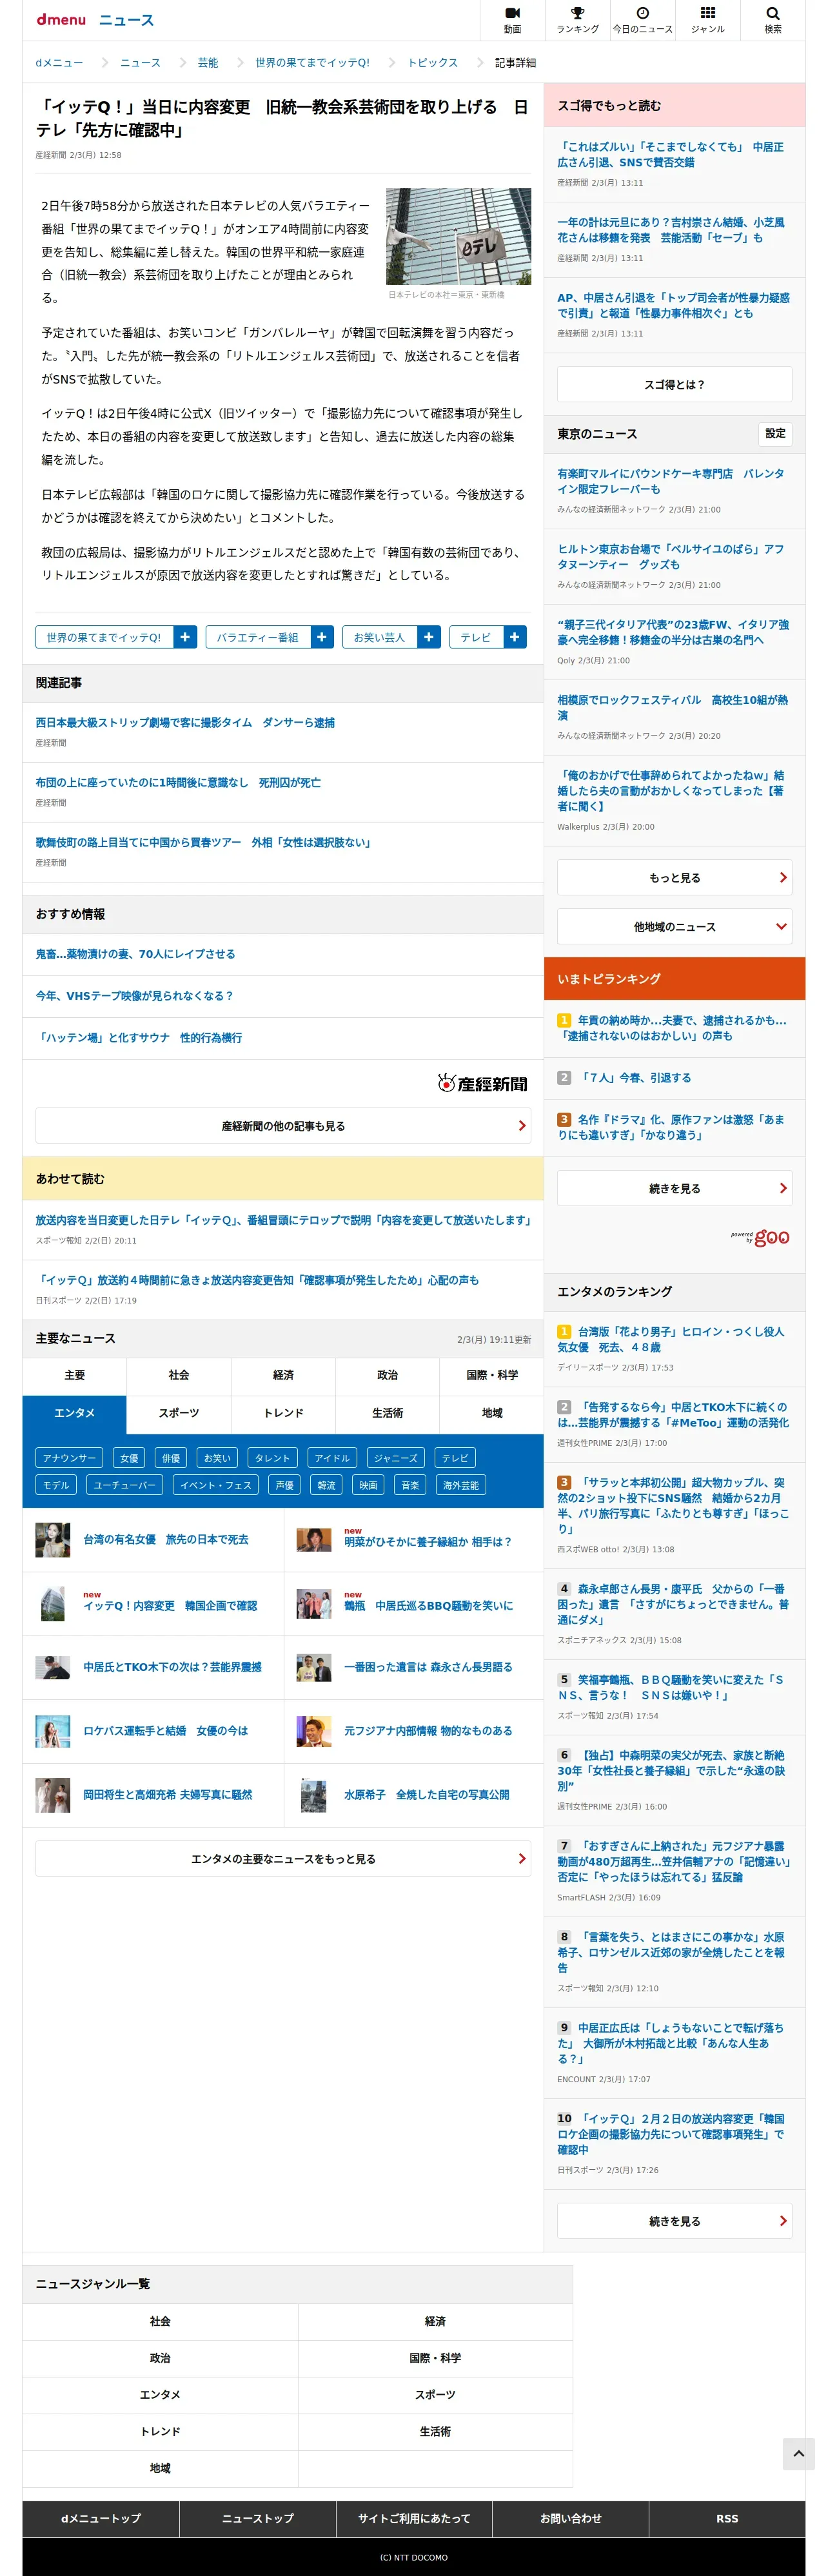
Task: Click 続きを見る under いまトピランキング
Action: 675,1189
